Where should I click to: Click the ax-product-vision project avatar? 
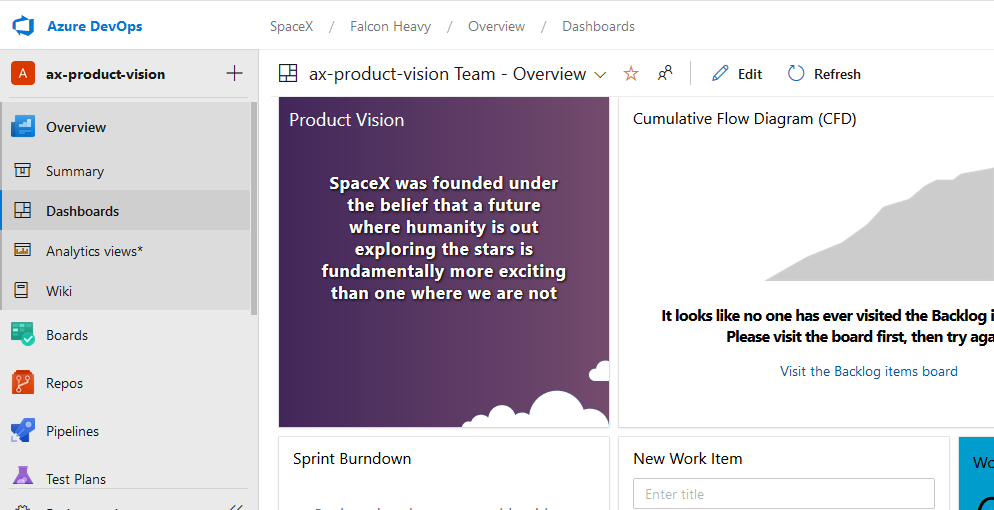23,74
